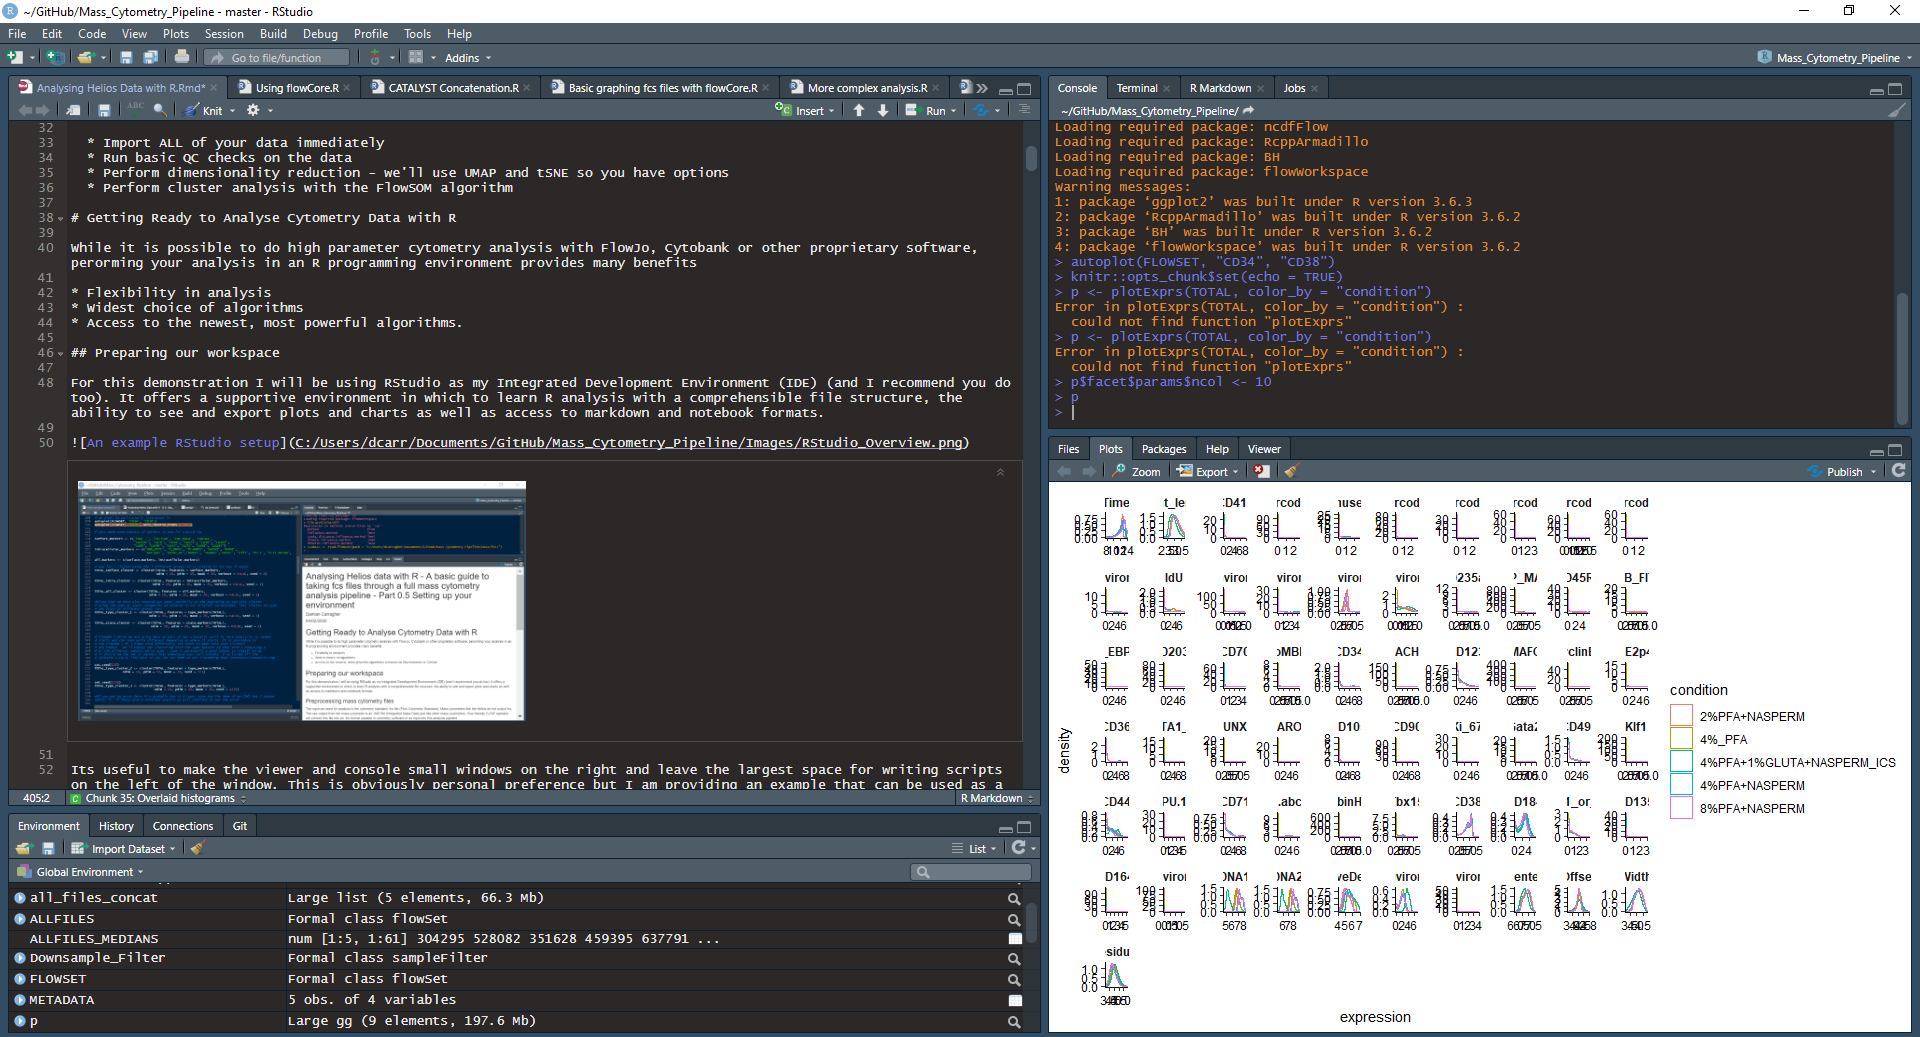The width and height of the screenshot is (1920, 1037).
Task: Open the Session menu
Action: (x=224, y=34)
